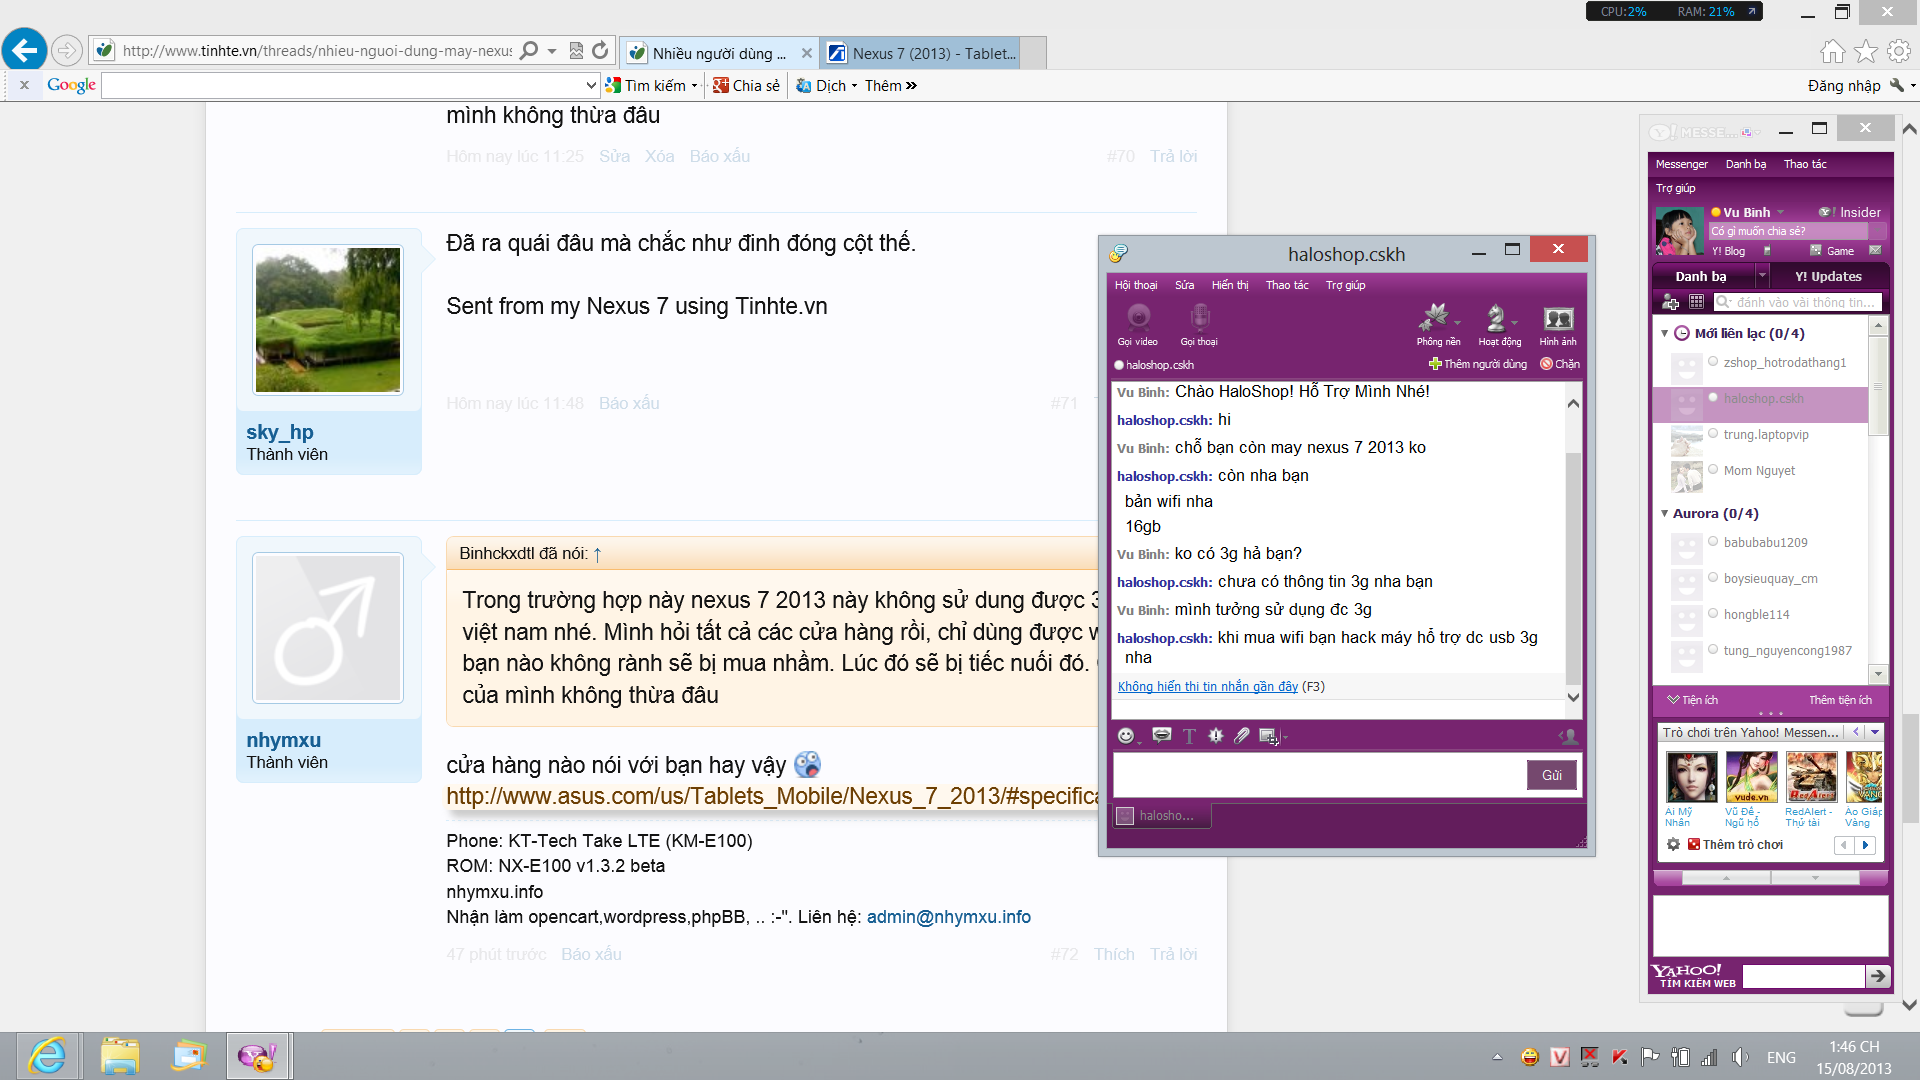Screen dimensions: 1920x1080
Task: Click the Chặn block user icon
Action: click(x=1546, y=364)
